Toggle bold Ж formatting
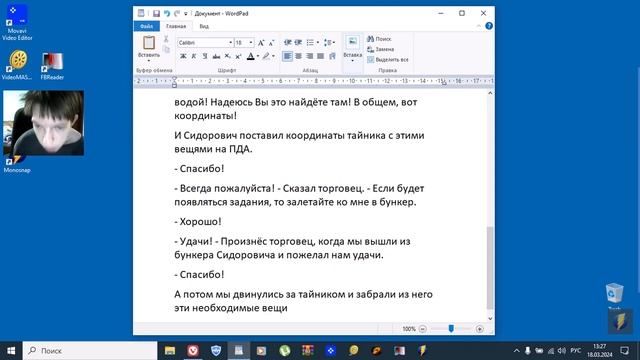This screenshot has width=640, height=360. (x=183, y=56)
